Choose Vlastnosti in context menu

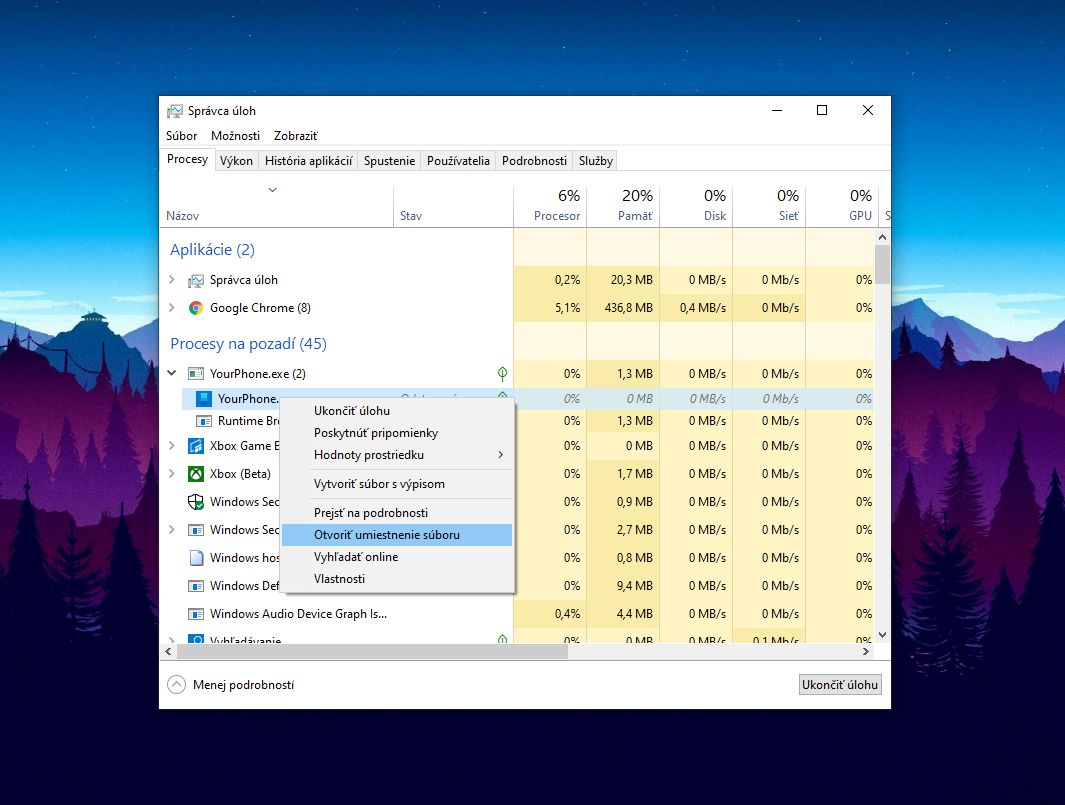(x=397, y=579)
